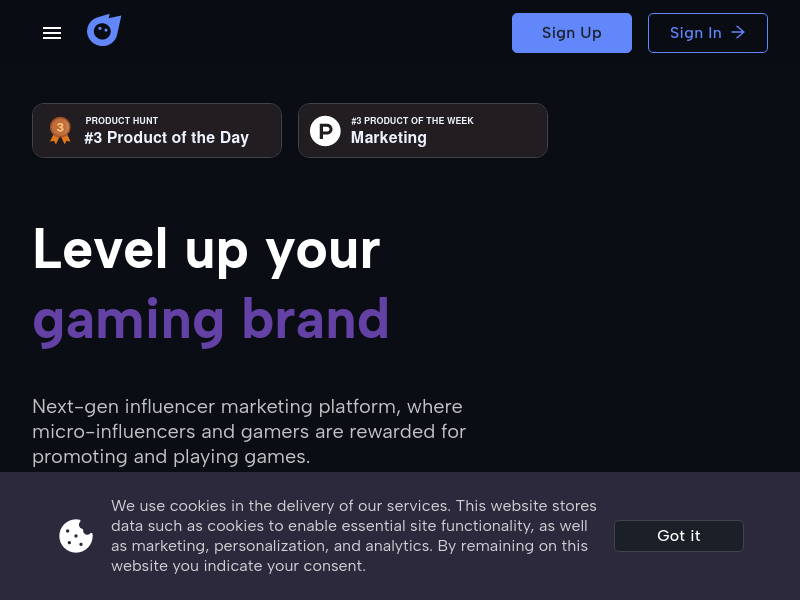This screenshot has height=600, width=800.
Task: Click the 'Next-gen influencer marketing platform' line
Action: point(247,407)
